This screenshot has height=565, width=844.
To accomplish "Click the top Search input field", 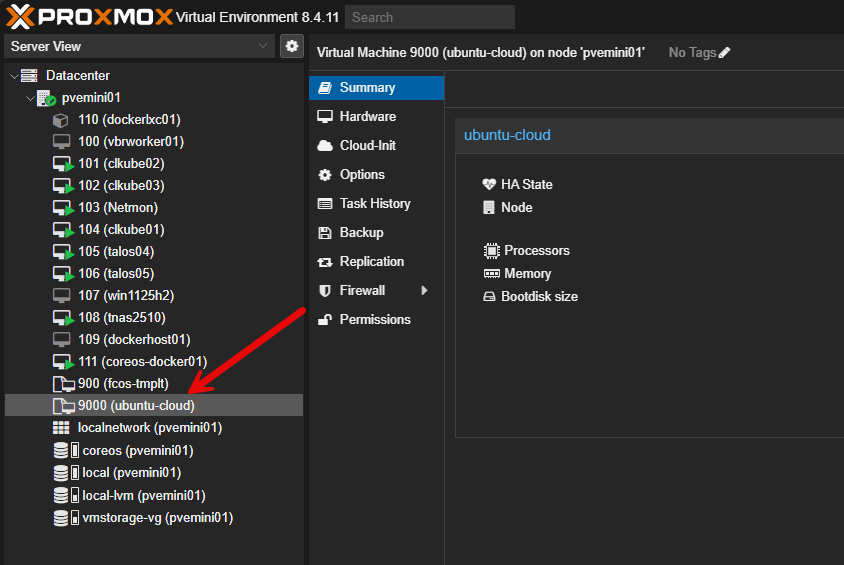I will click(429, 17).
